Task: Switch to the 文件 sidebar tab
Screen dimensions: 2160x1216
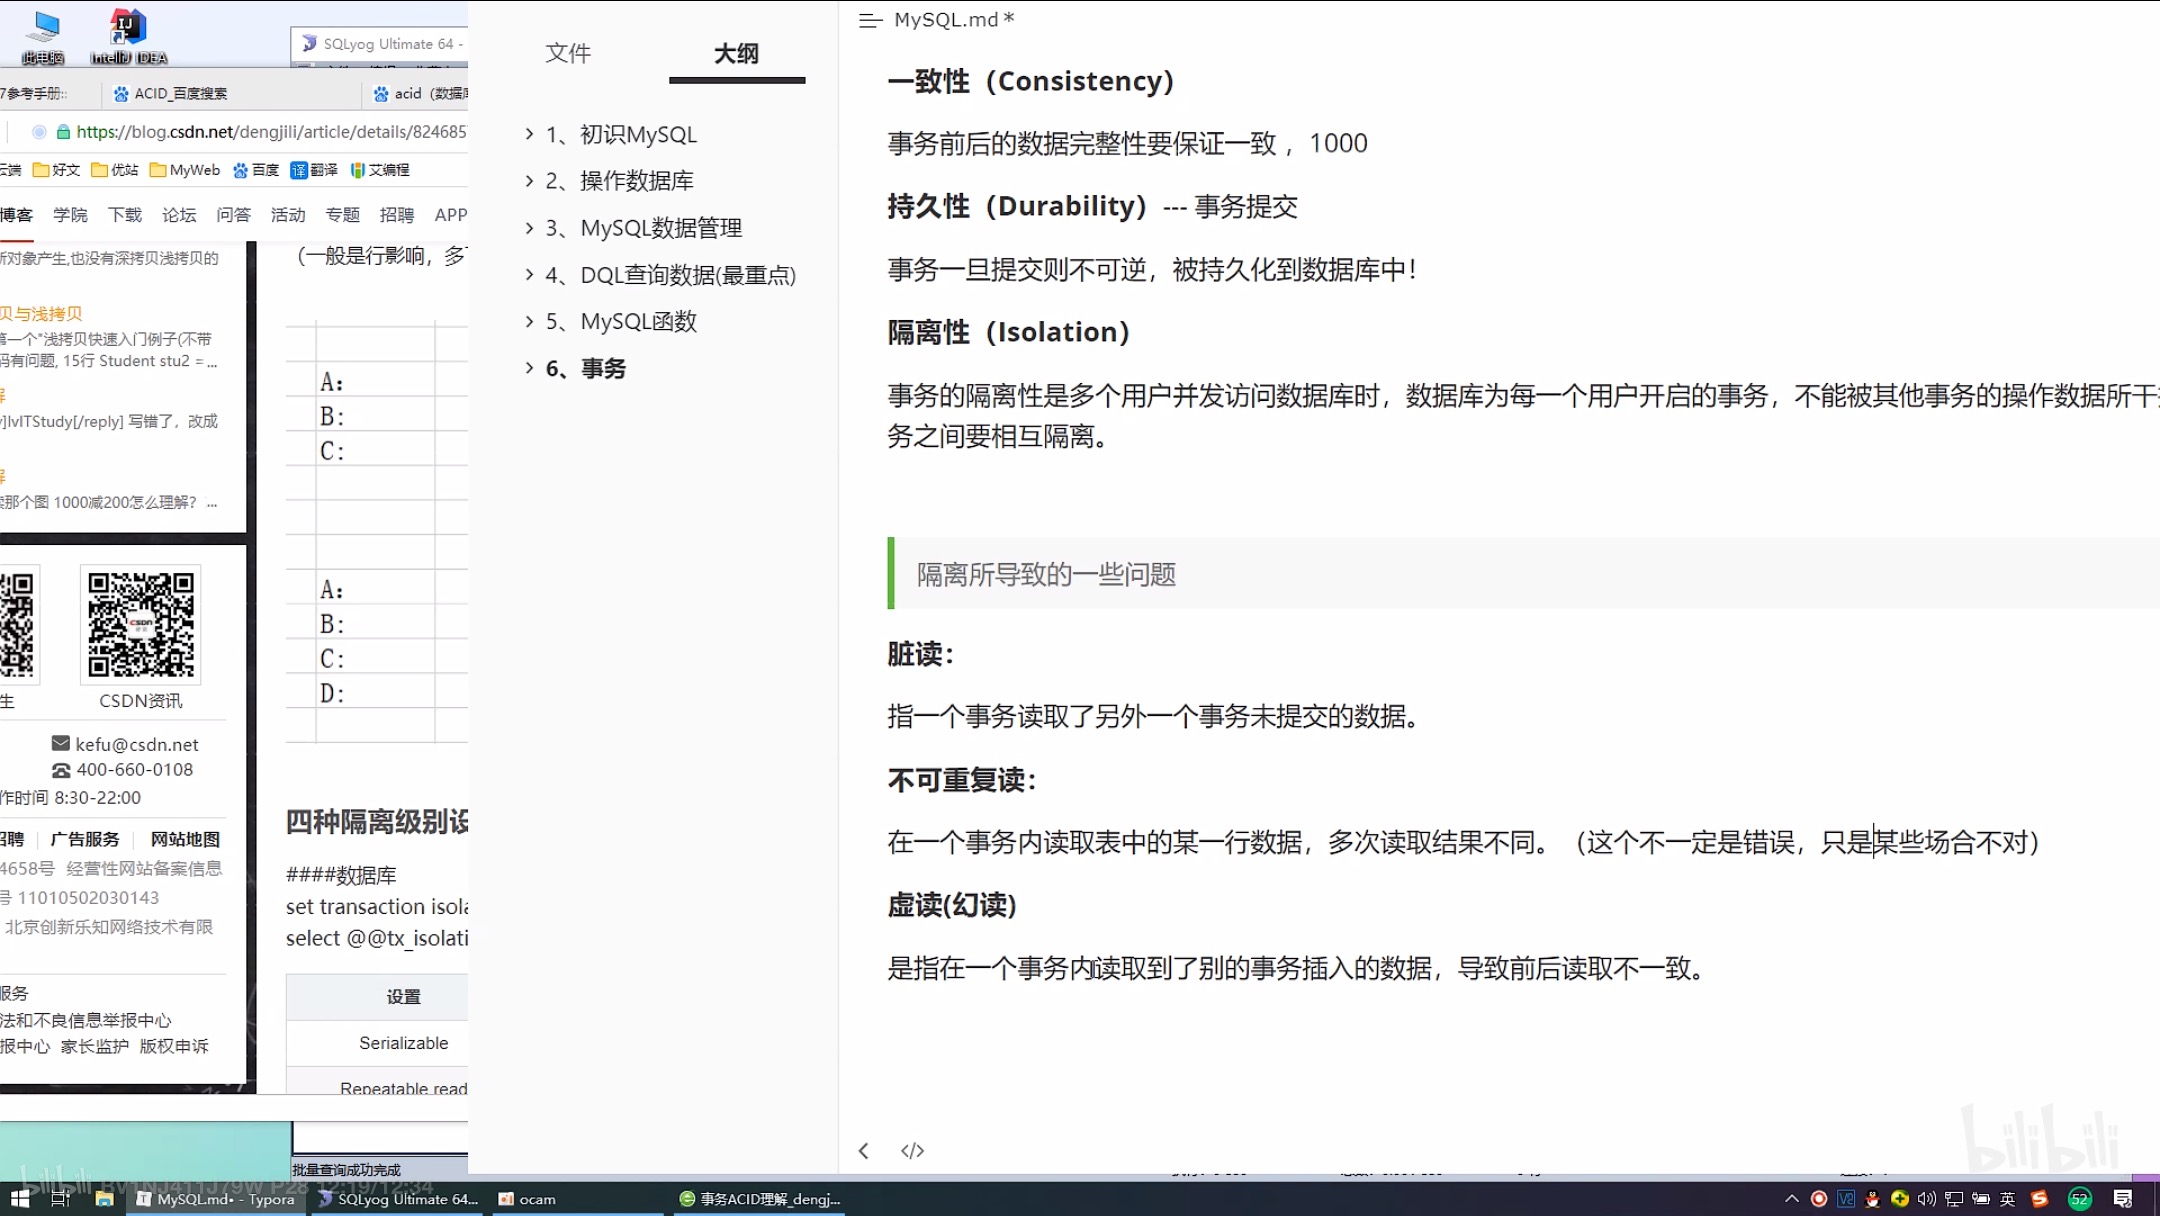Action: click(x=568, y=53)
